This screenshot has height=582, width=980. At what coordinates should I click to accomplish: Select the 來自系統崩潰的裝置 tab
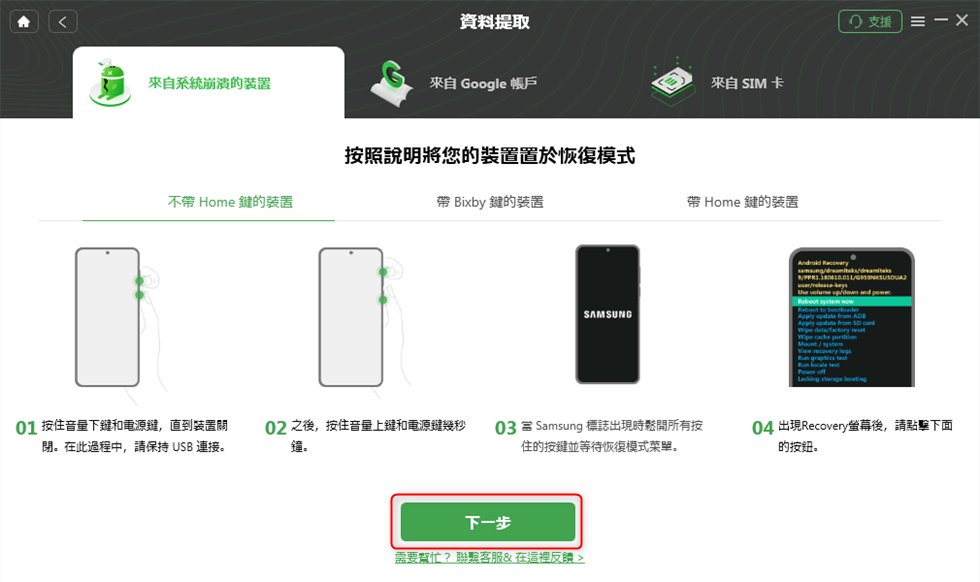pos(209,83)
